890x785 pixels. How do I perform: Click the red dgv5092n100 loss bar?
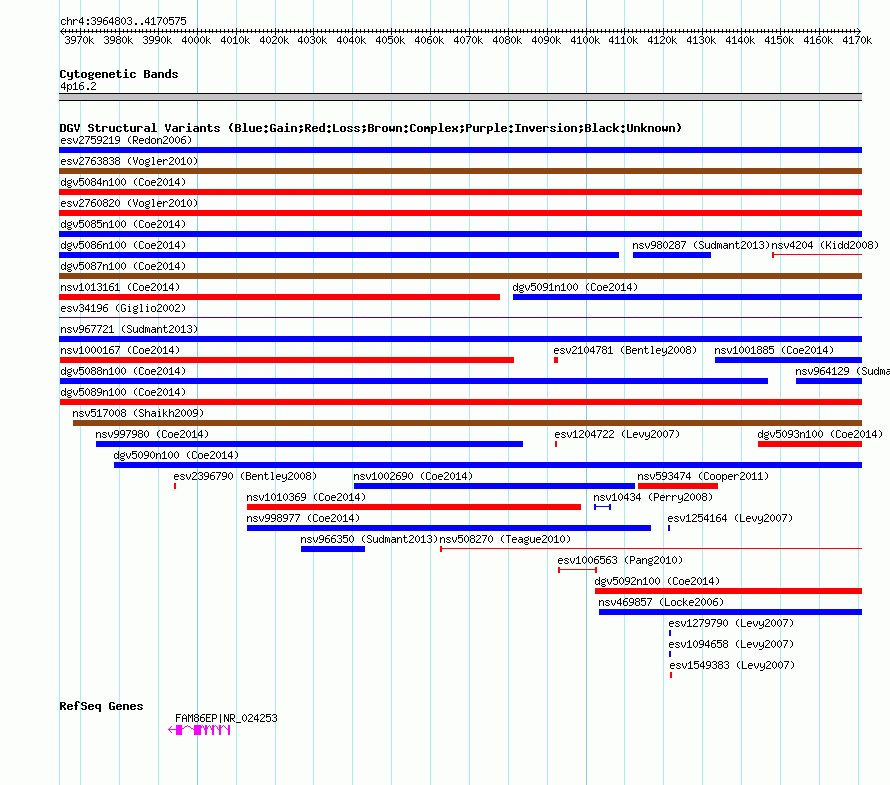coord(728,591)
